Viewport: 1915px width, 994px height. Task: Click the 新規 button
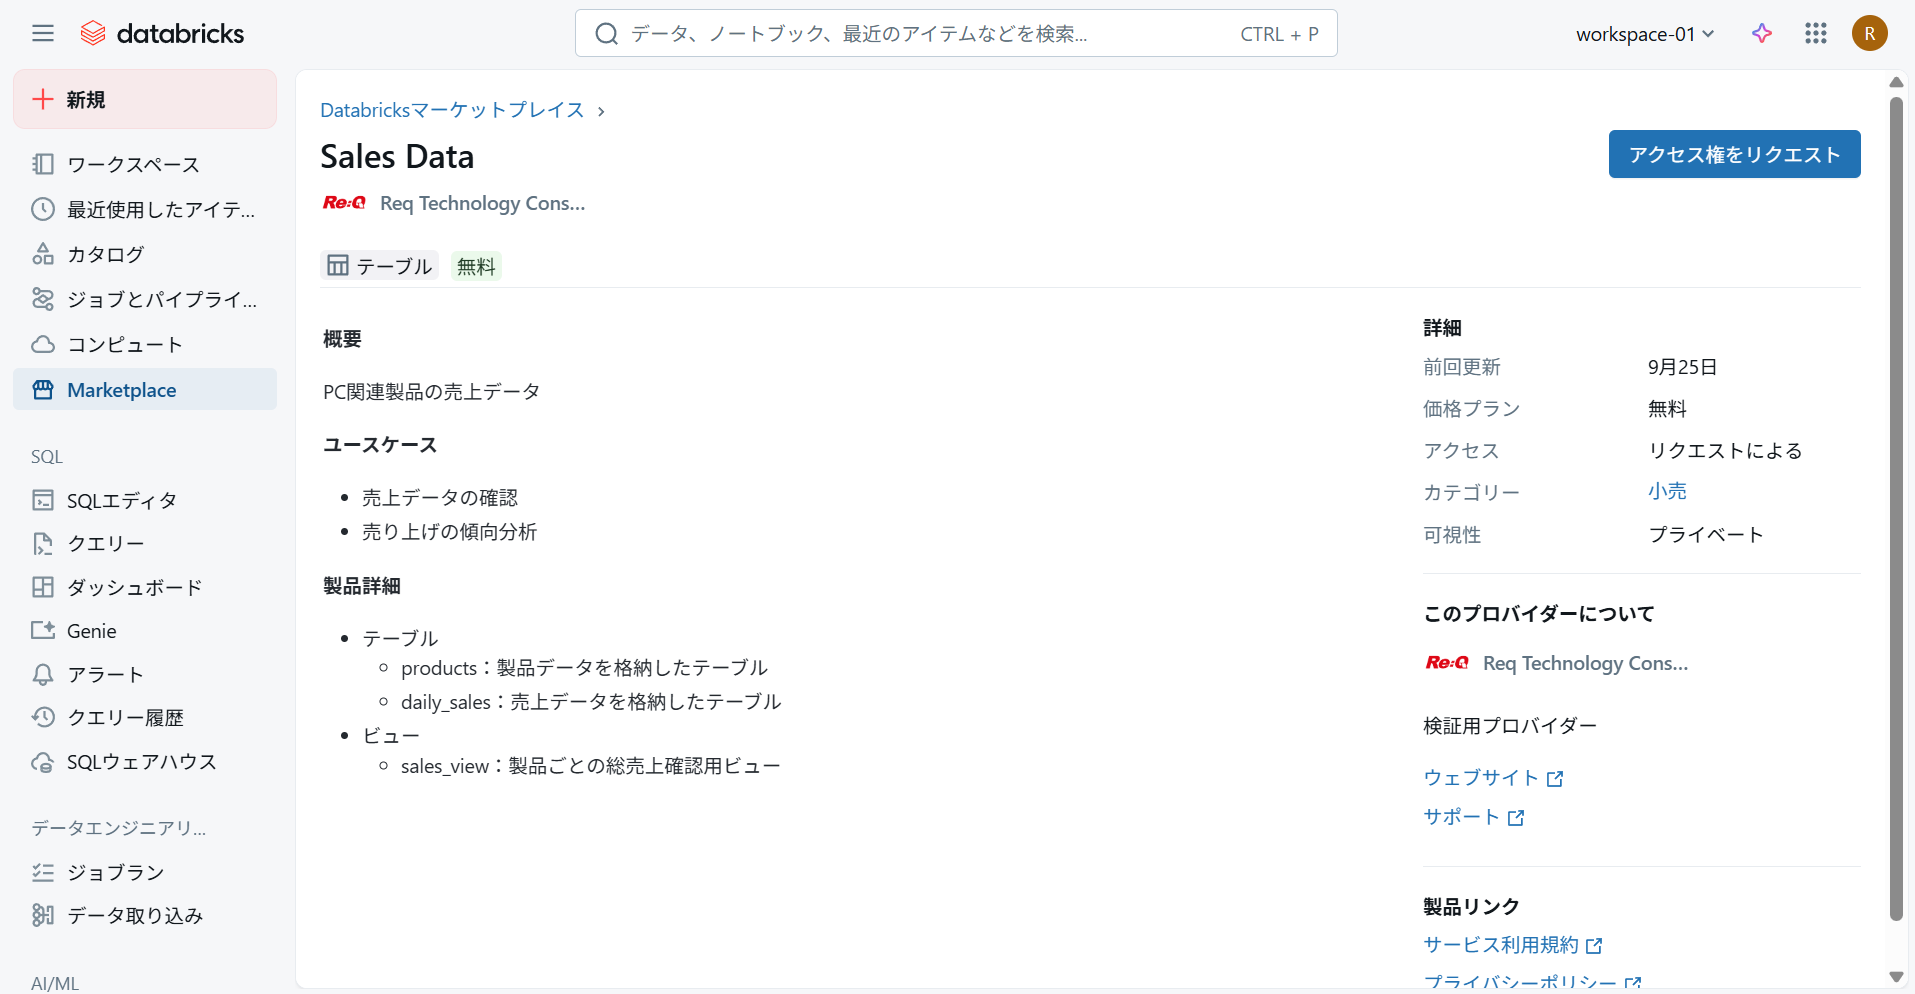145,99
